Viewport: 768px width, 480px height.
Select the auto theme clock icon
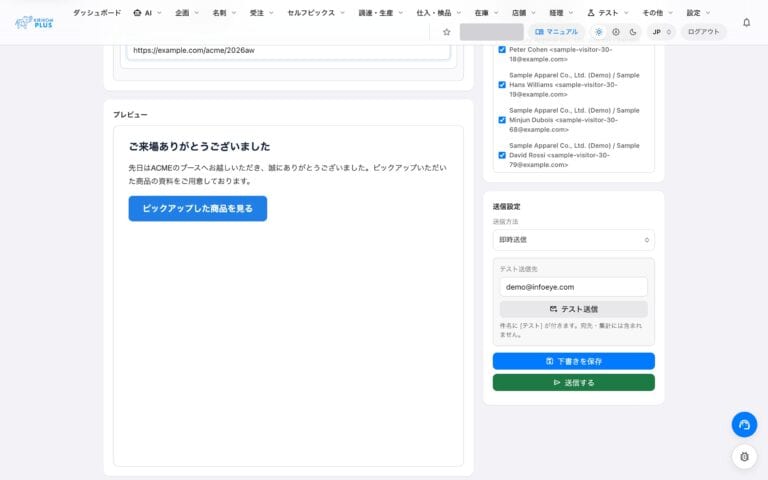pos(616,32)
